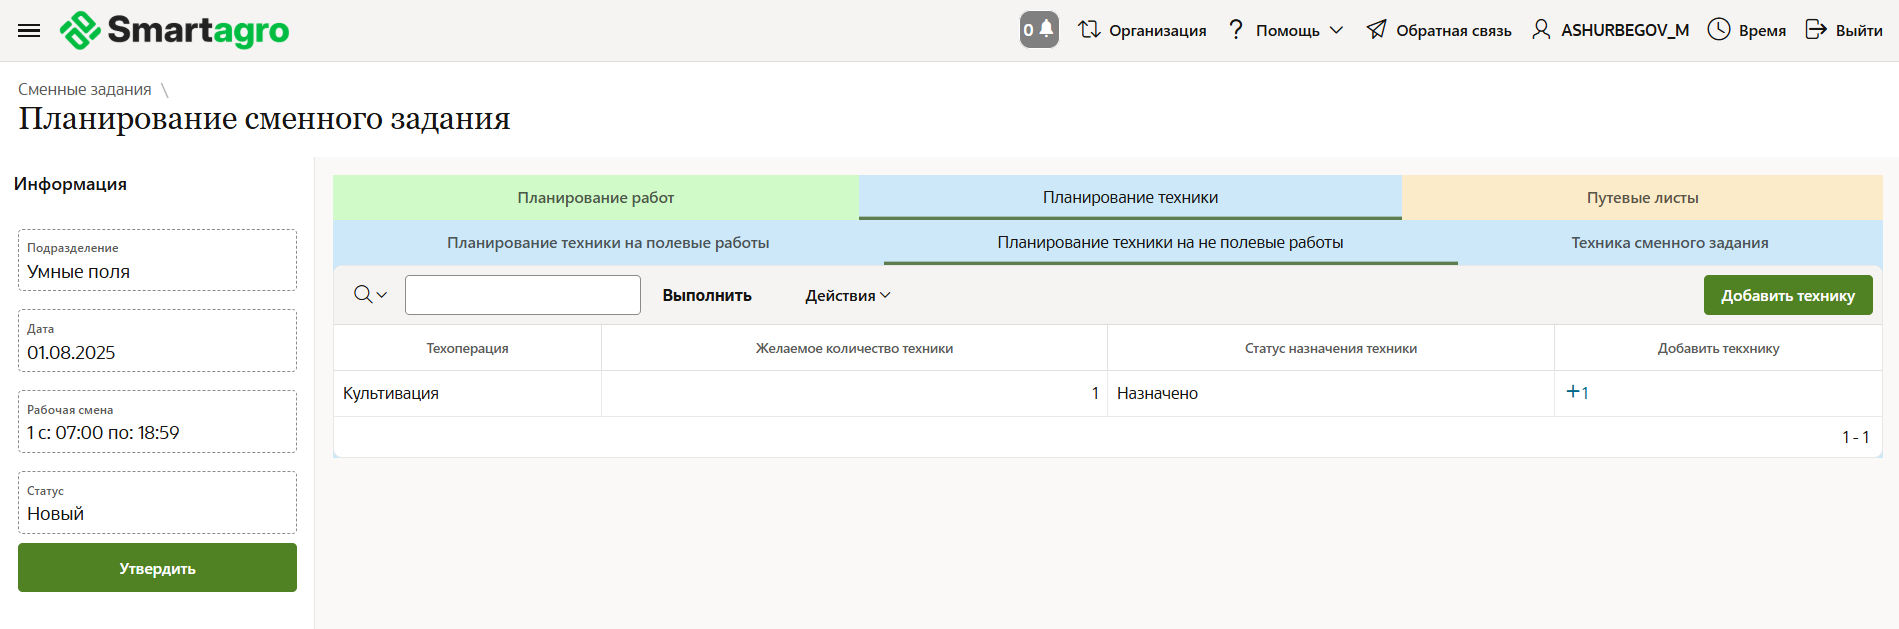The image size is (1899, 629).
Task: Open the Путевые листы tab
Action: click(1642, 198)
